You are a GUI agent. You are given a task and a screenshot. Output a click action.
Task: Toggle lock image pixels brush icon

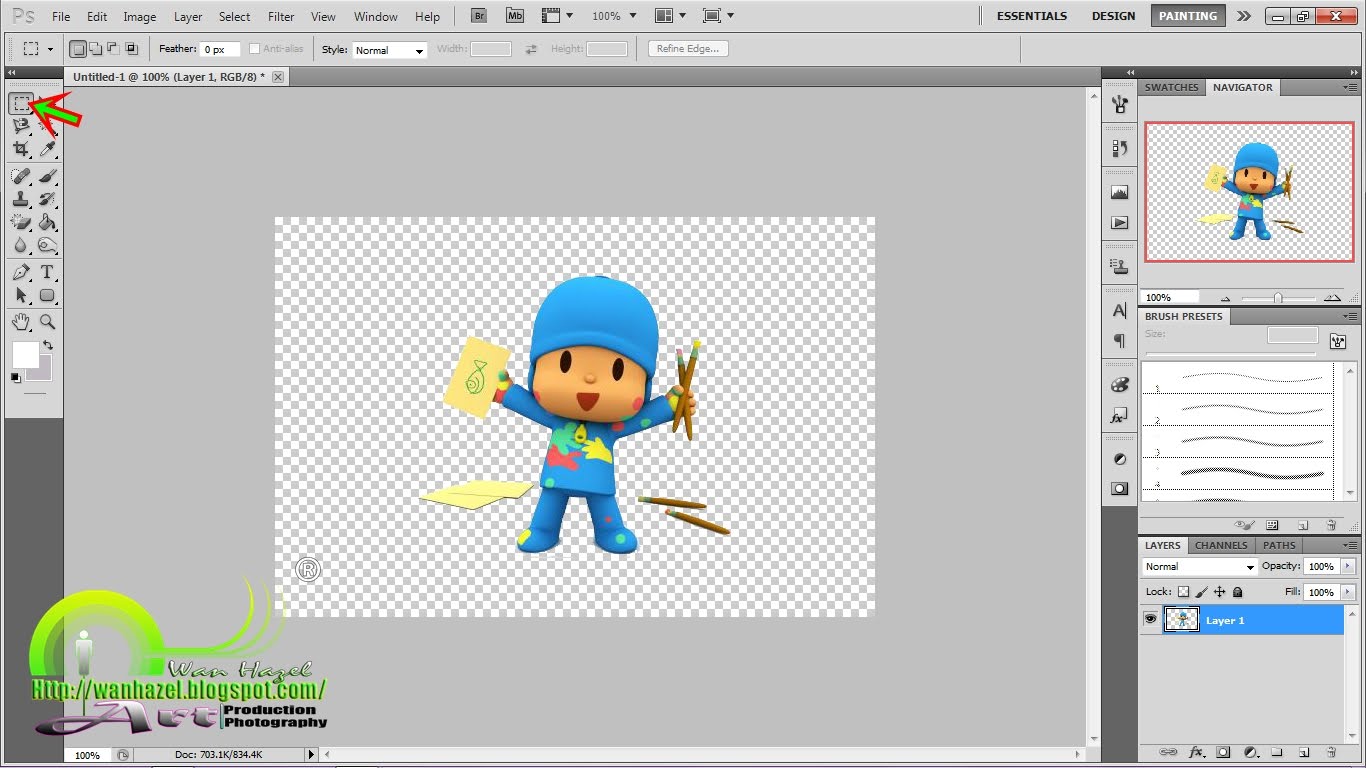[x=1202, y=592]
